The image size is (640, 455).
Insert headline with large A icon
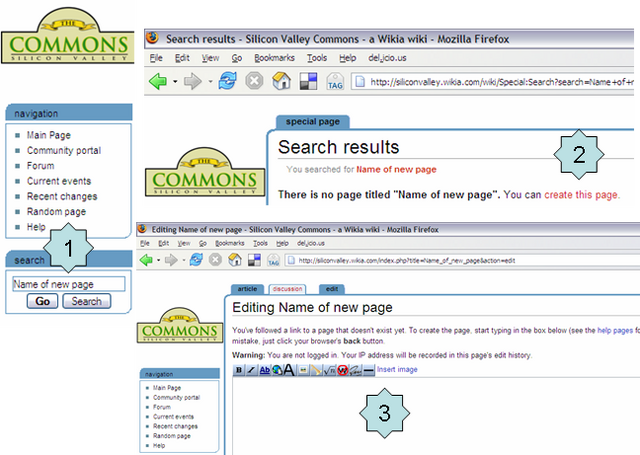point(289,370)
